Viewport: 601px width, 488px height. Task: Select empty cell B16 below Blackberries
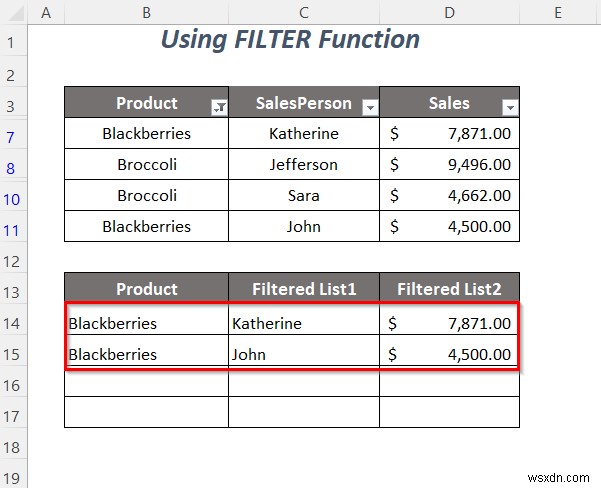point(146,385)
